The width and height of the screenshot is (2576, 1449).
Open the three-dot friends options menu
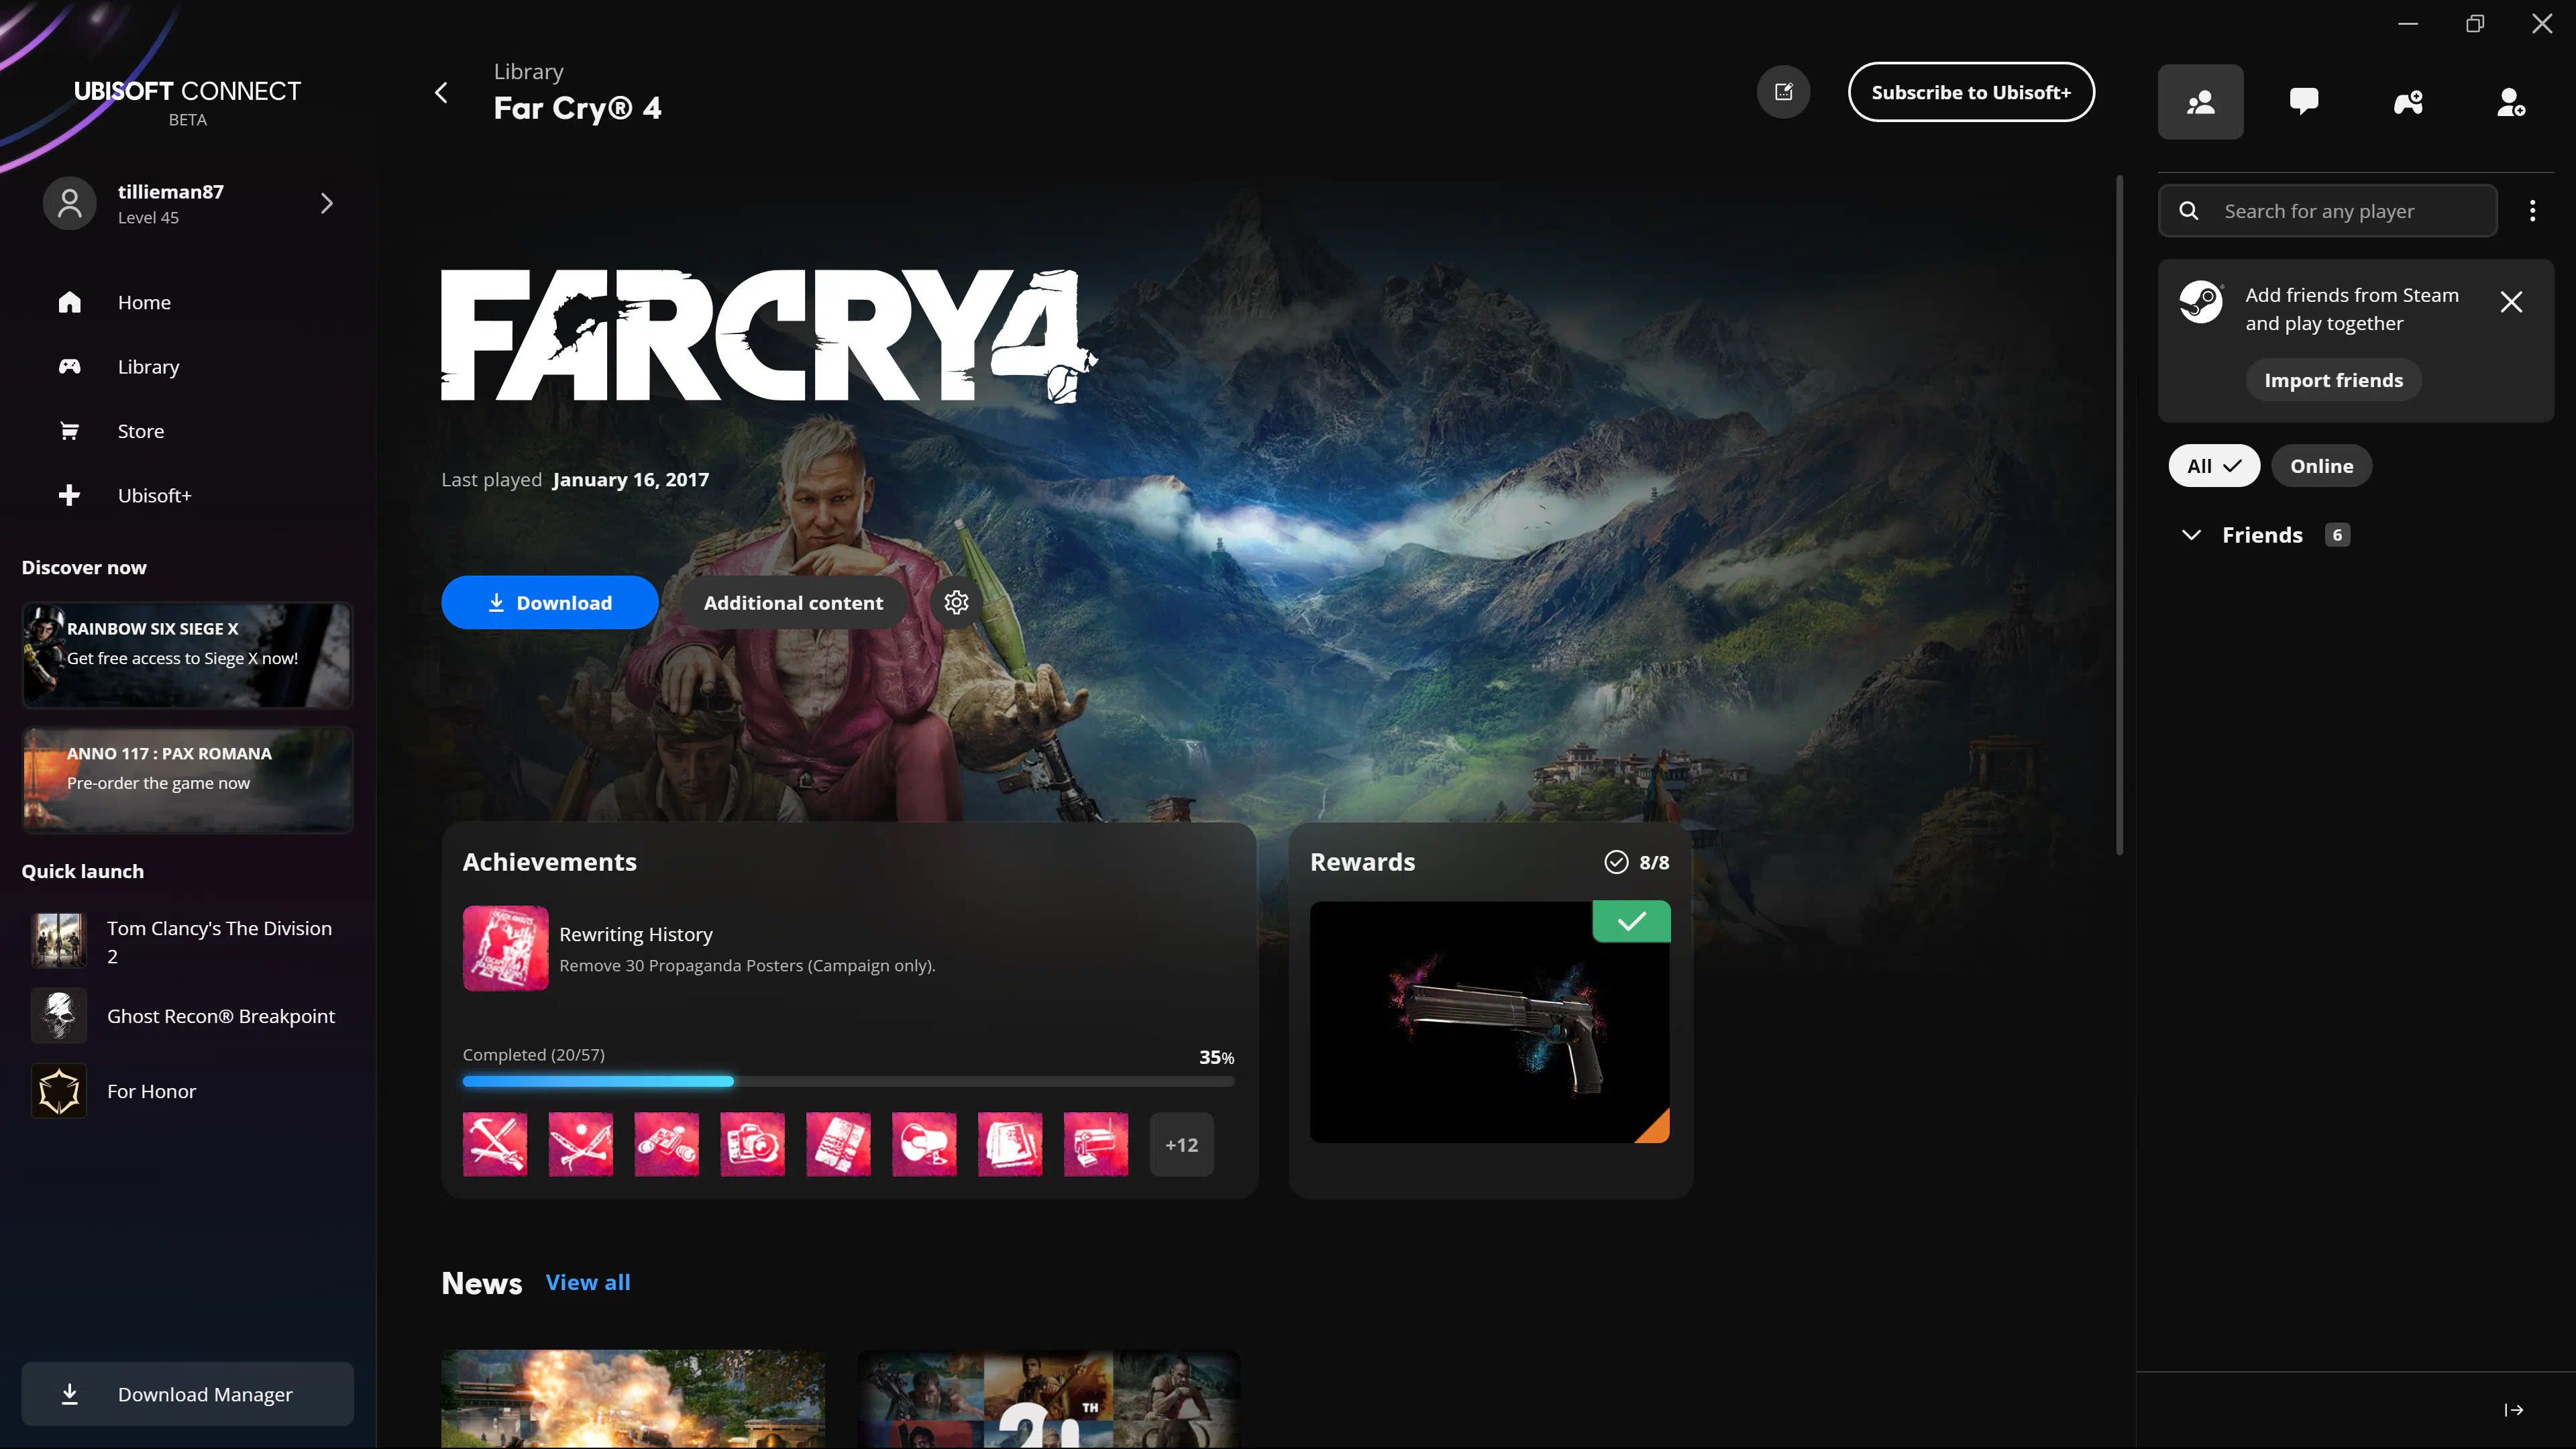point(2533,211)
